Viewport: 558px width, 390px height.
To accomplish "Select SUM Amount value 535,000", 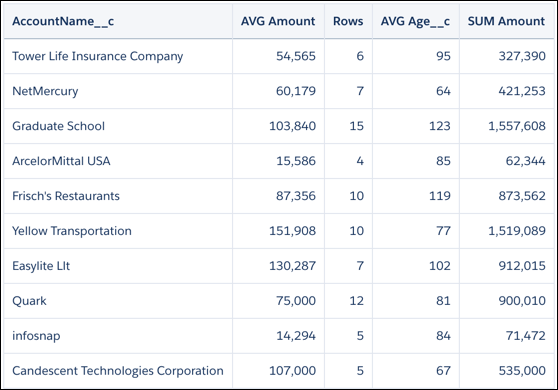I will 522,371.
